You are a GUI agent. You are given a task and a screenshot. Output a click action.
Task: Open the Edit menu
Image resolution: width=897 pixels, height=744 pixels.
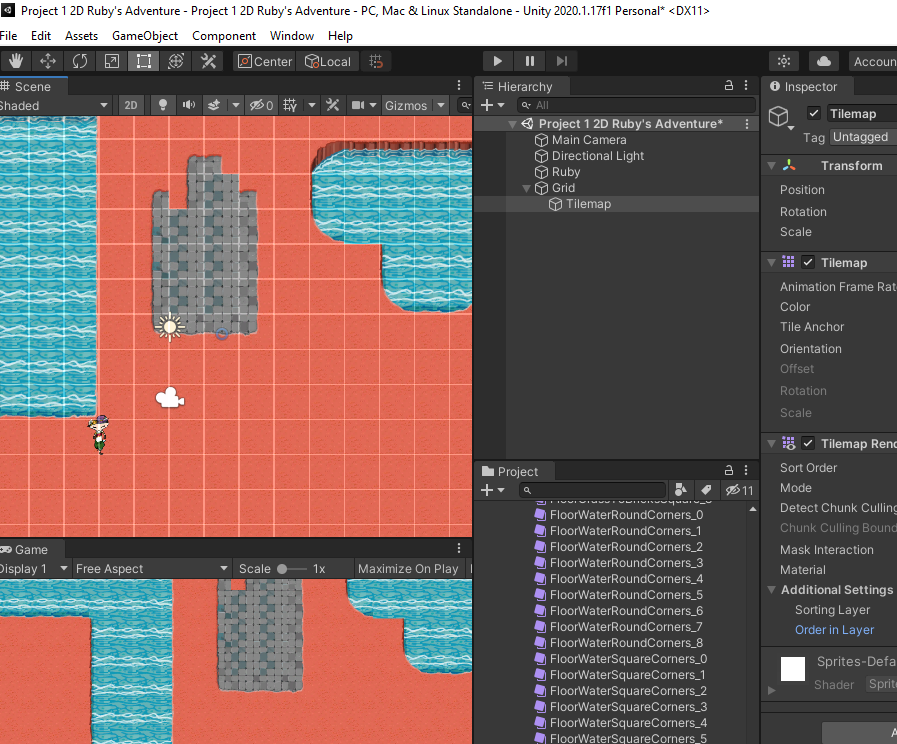pos(41,35)
